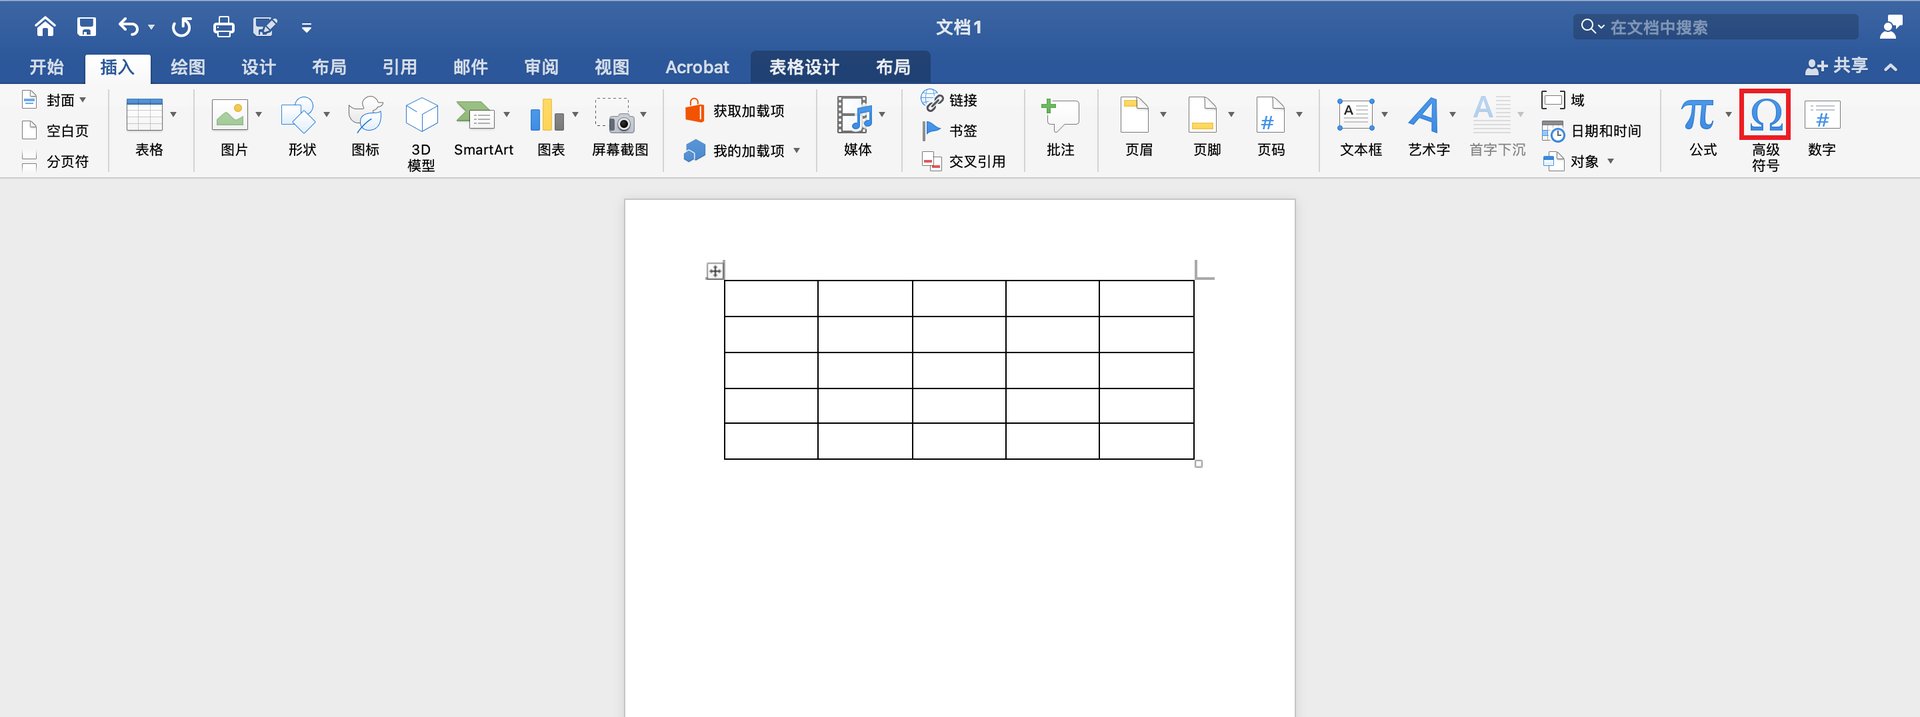Click 获取加载项 to get add-ins

(735, 111)
